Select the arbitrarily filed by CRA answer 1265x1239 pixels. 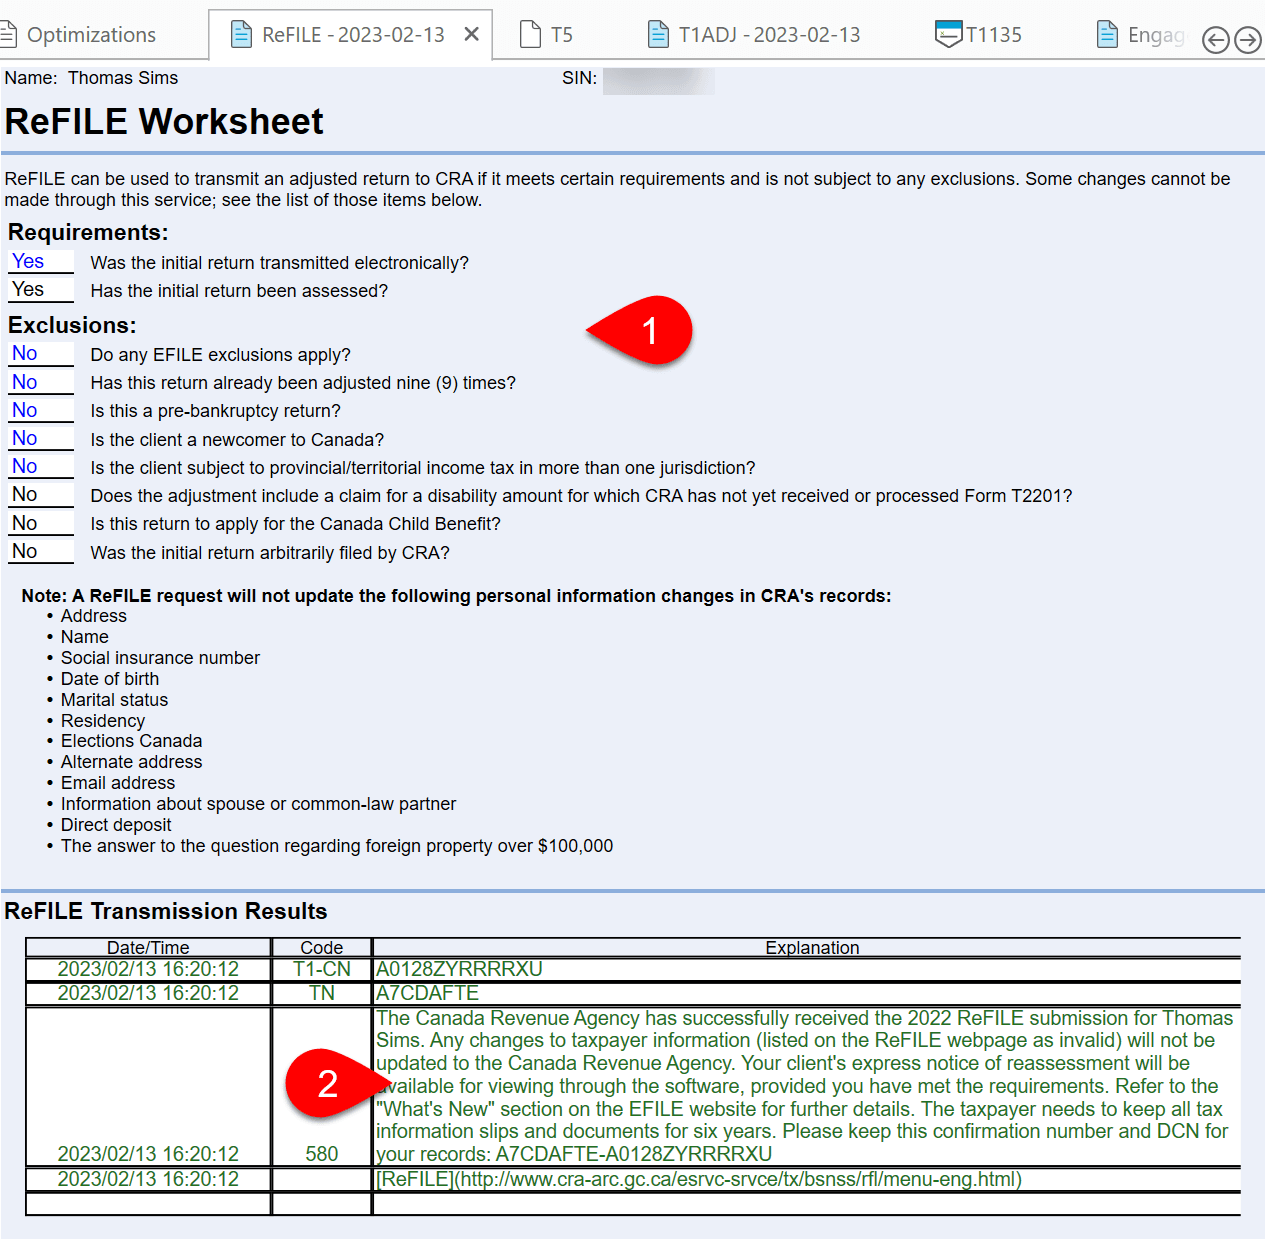coord(41,551)
